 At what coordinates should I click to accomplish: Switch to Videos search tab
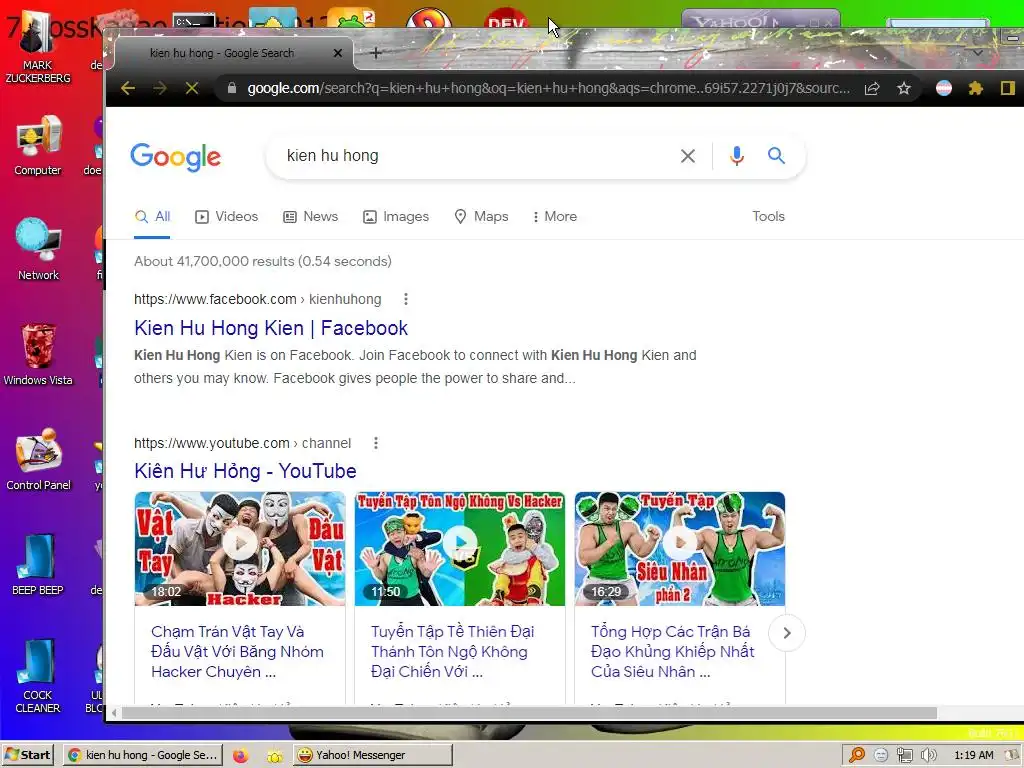click(x=227, y=217)
